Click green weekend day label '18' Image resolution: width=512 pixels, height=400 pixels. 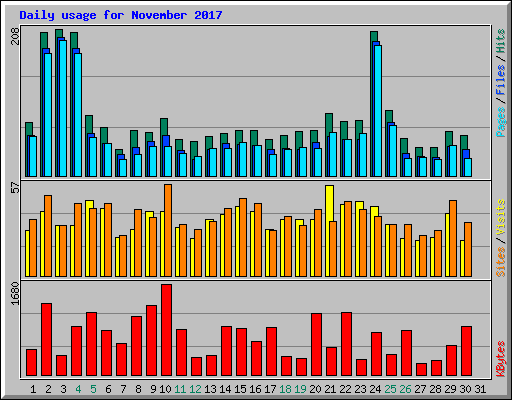coord(285,389)
